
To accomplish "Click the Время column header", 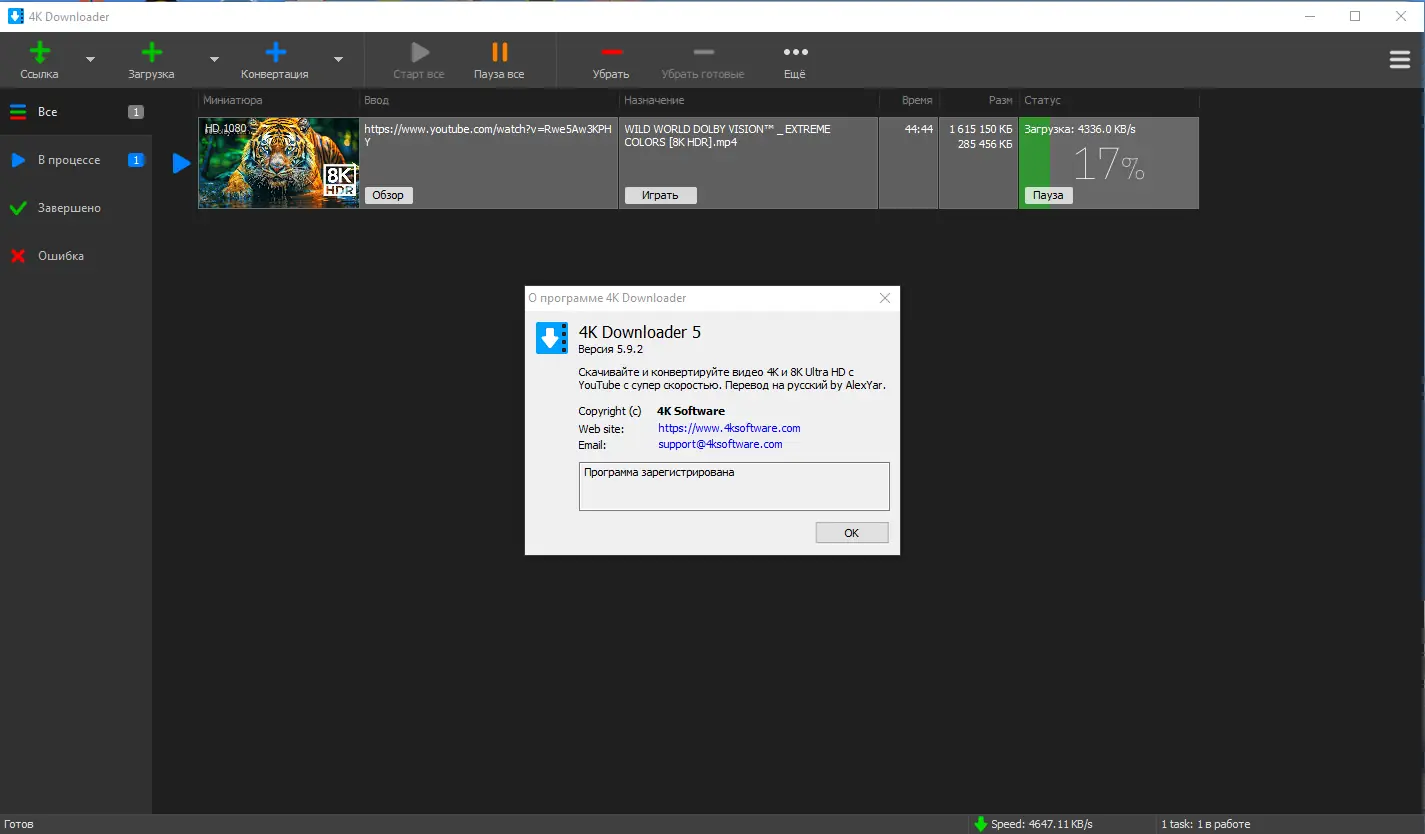I will pos(917,100).
